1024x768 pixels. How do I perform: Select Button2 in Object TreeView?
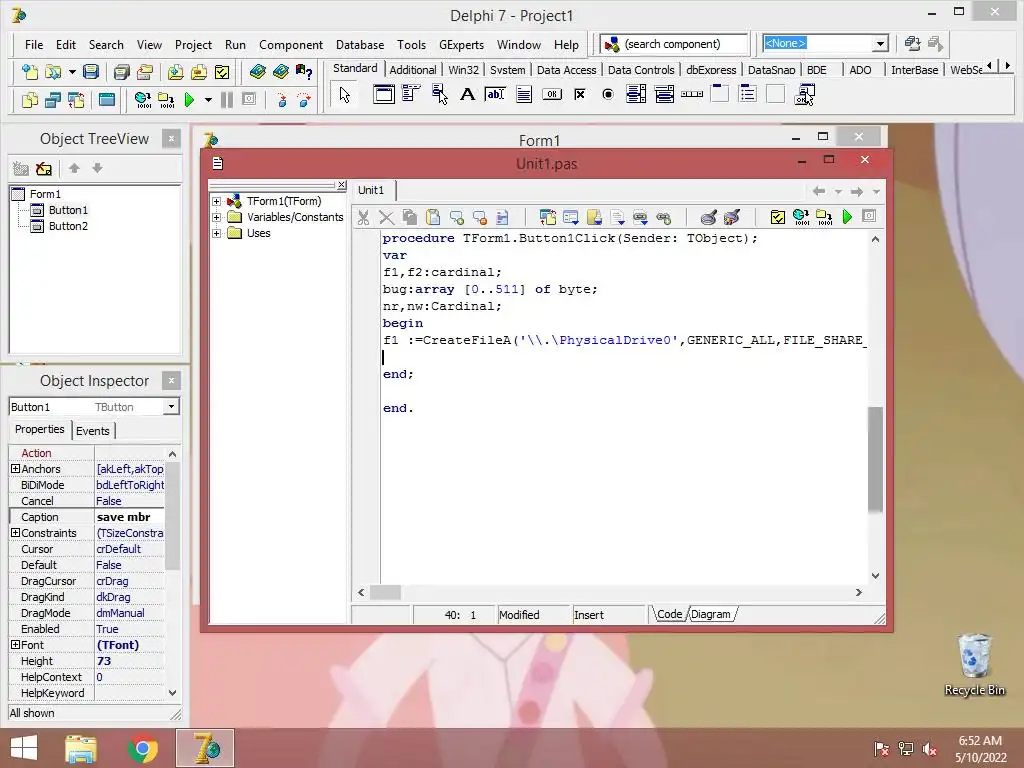68,227
